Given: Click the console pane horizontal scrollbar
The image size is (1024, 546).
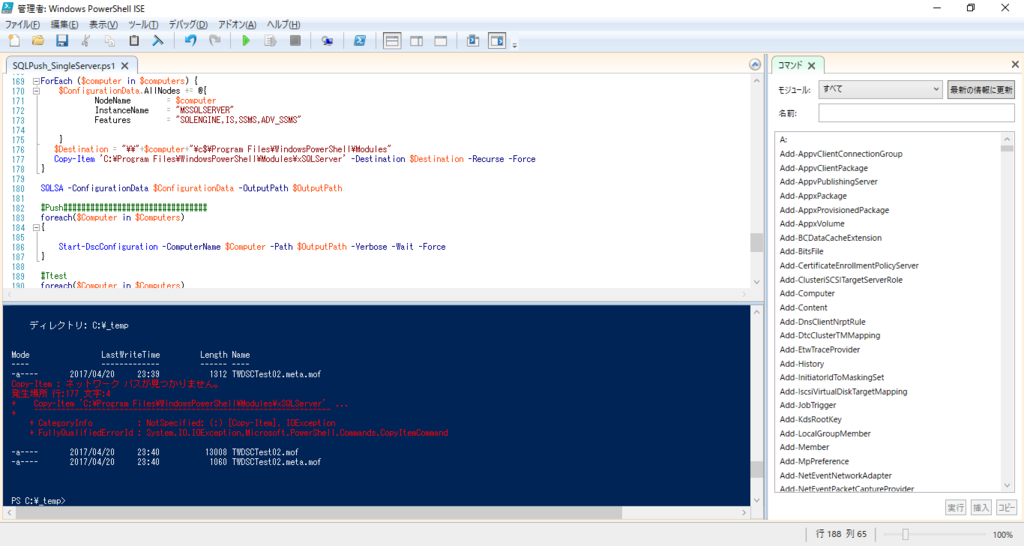Looking at the screenshot, I should pyautogui.click(x=376, y=513).
